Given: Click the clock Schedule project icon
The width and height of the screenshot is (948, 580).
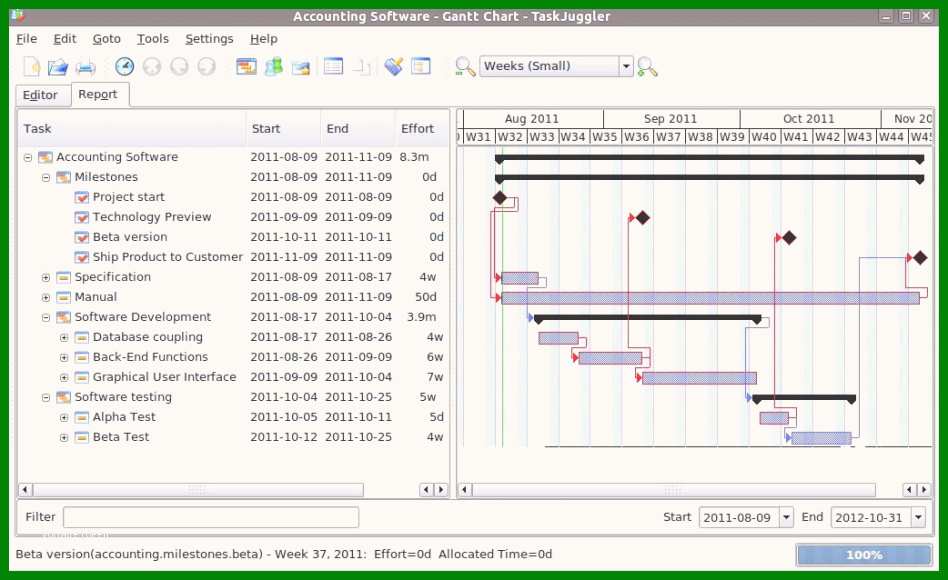Looking at the screenshot, I should 125,66.
